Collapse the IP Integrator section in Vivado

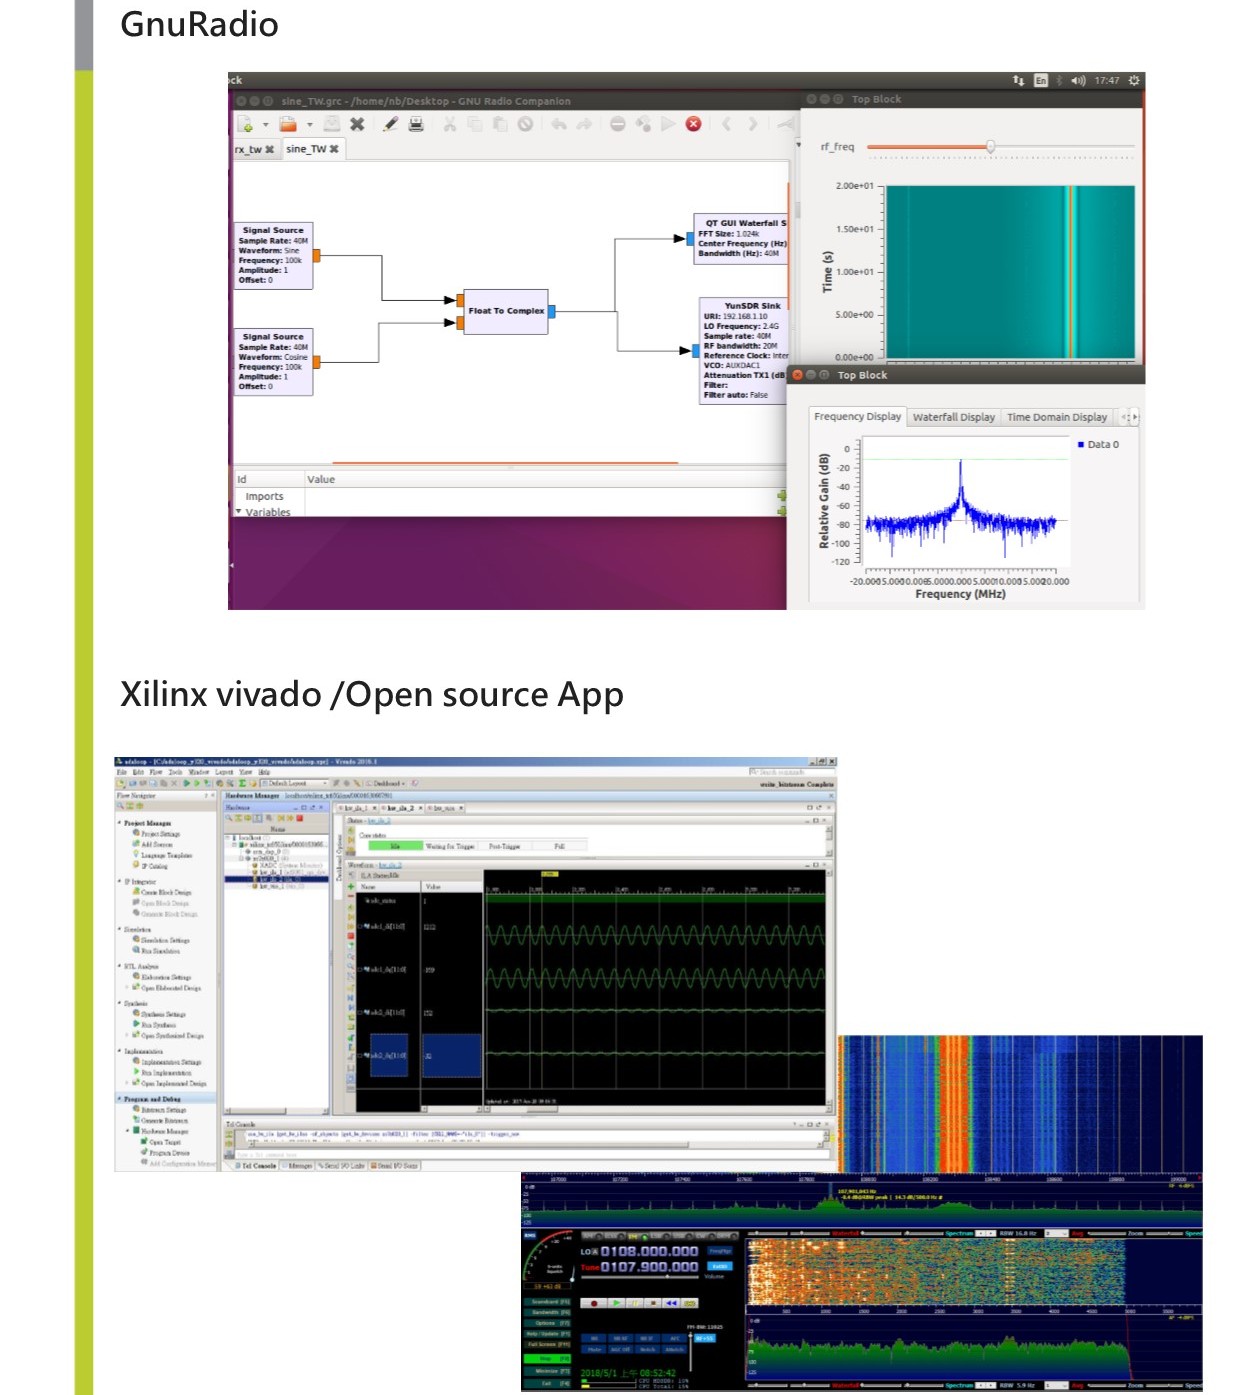[x=120, y=882]
